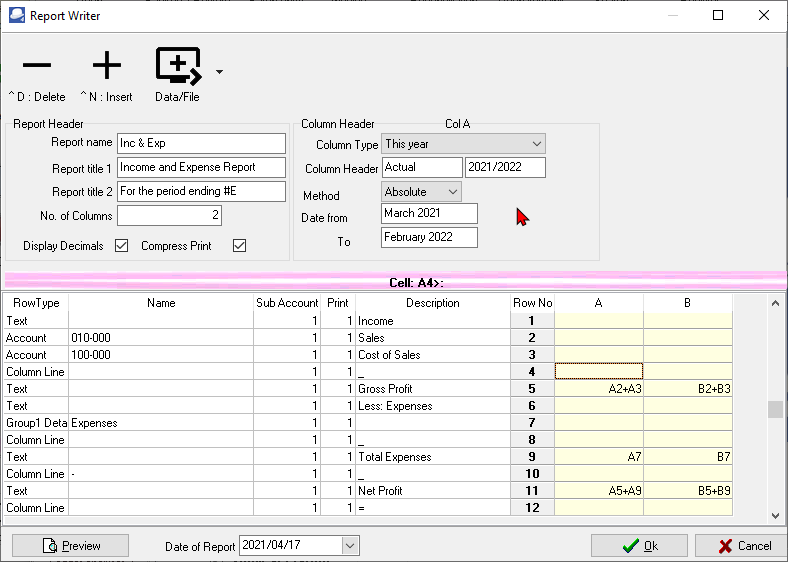Click the Column Header 2021/2022 field
Screen dimensions: 788x562
click(505, 167)
